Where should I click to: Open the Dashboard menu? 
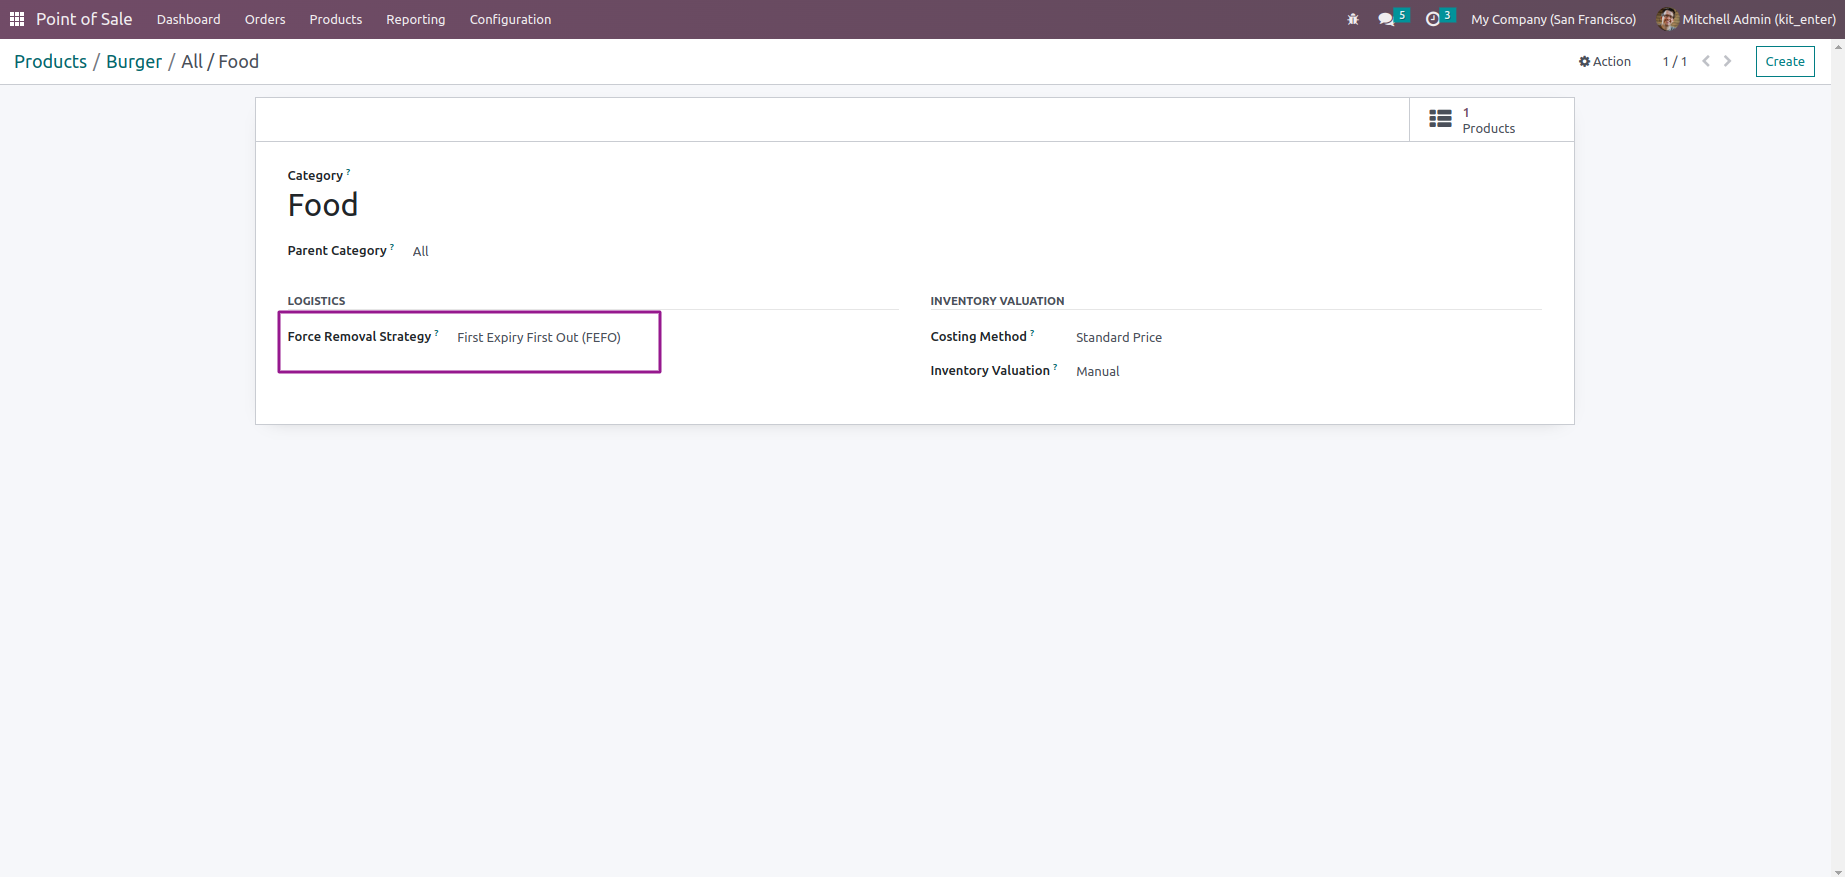point(188,19)
